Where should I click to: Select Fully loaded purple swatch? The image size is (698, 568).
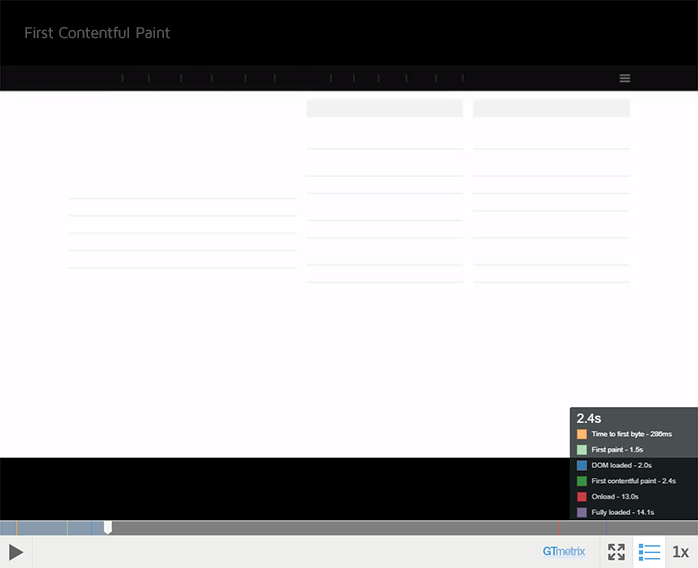pos(582,512)
